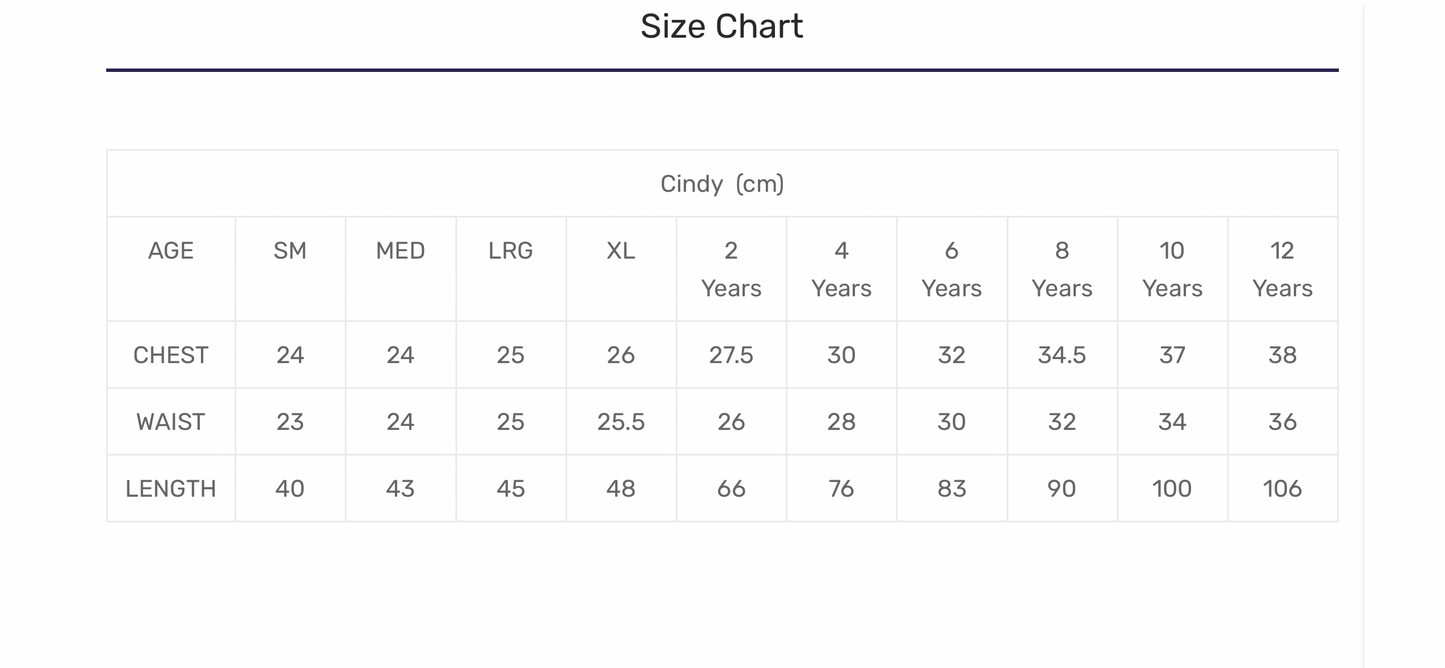Select the 10 Years column header
1445x668 pixels.
(x=1172, y=269)
